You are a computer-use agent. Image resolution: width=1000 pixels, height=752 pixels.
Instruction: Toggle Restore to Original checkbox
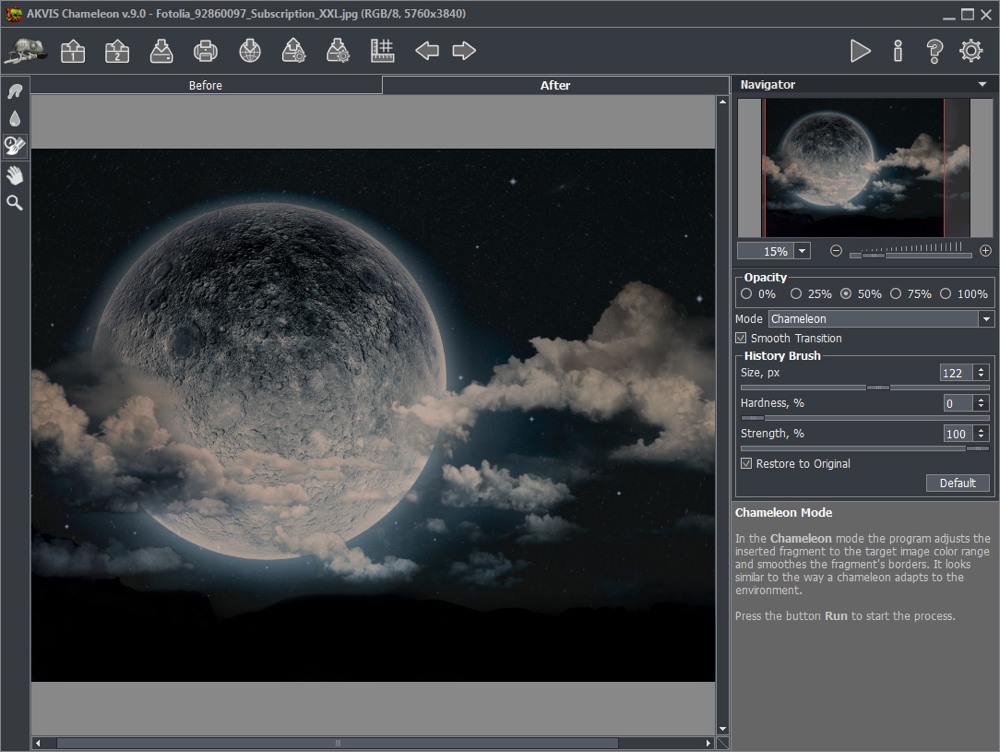pos(746,464)
